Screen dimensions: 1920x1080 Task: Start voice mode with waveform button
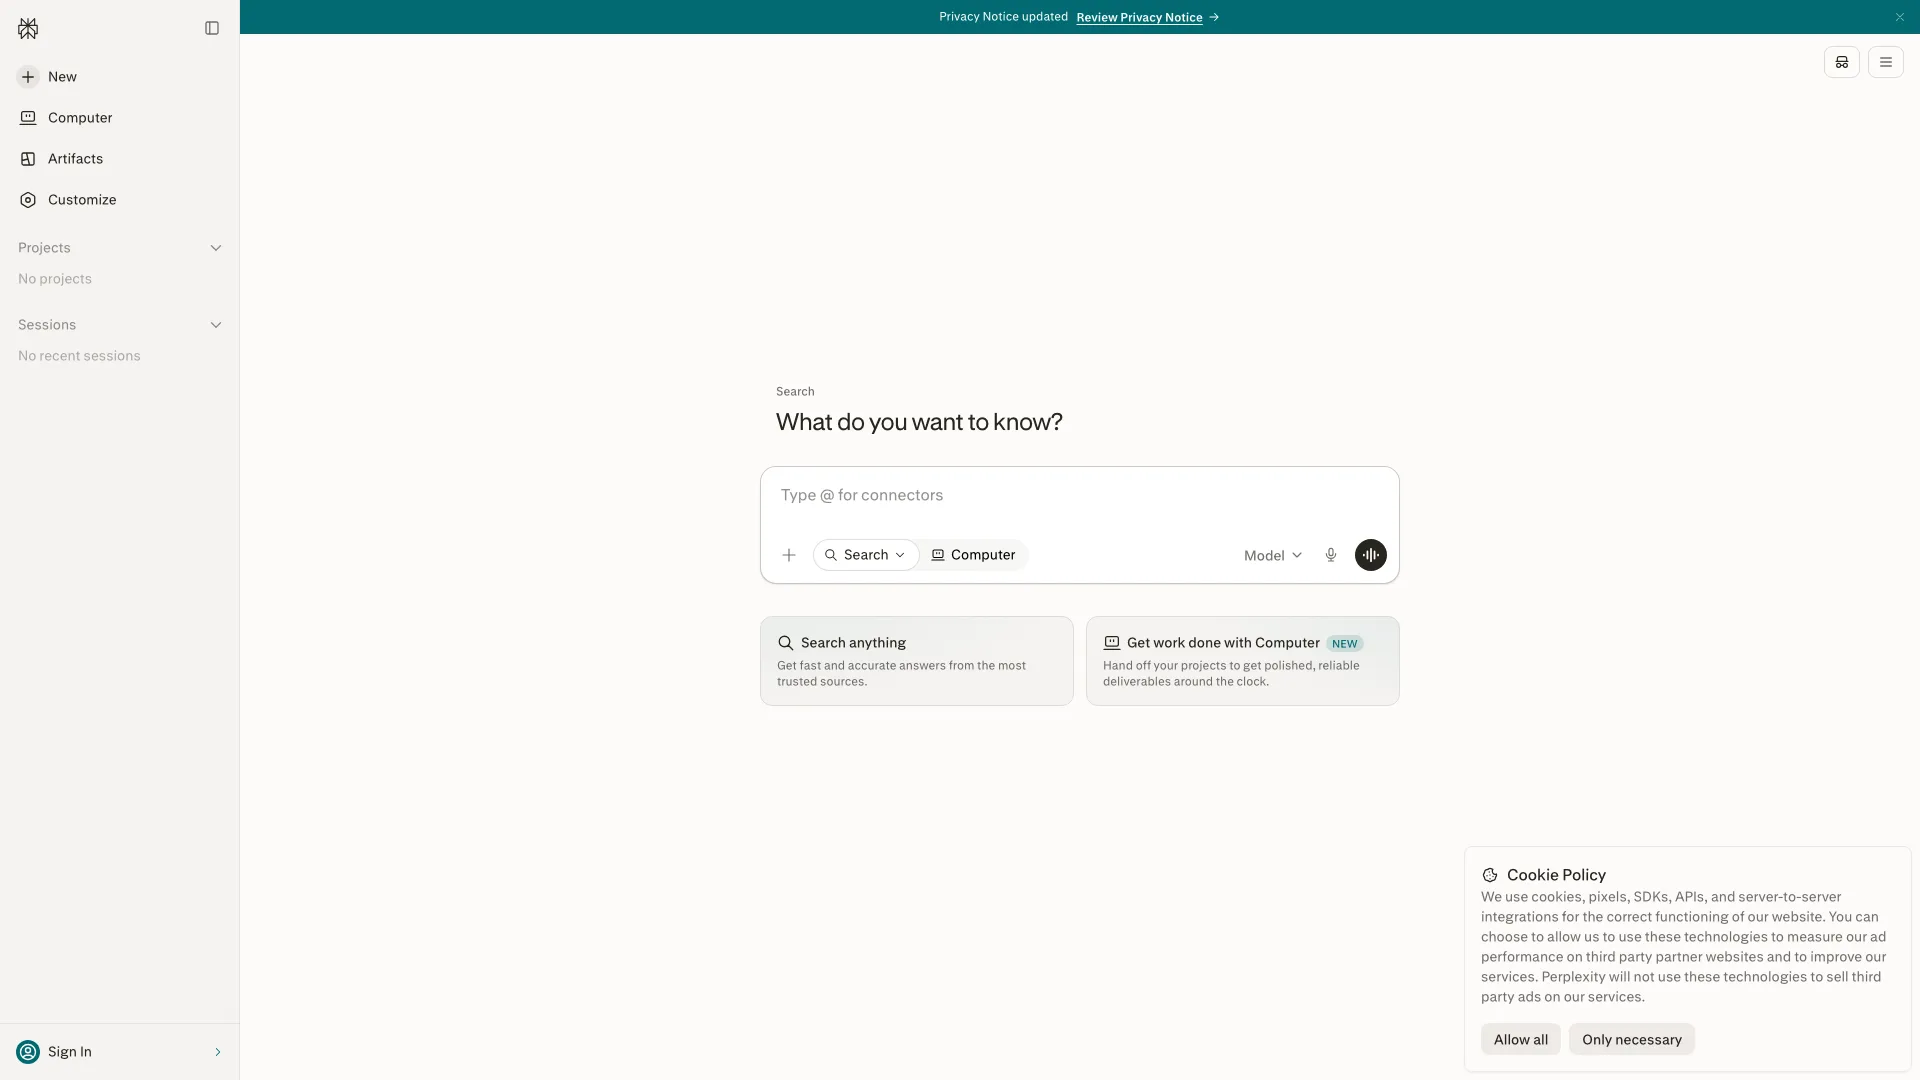1371,555
